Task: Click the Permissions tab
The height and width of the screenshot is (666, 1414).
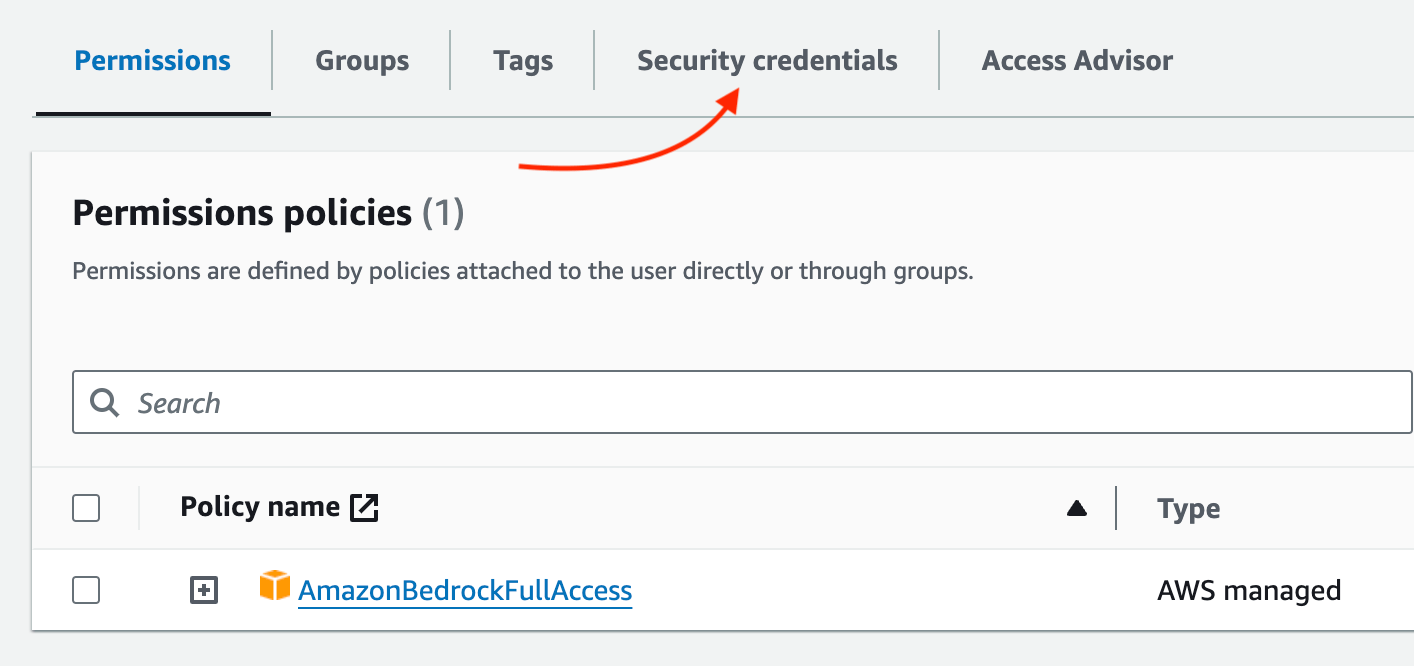Action: (x=153, y=61)
